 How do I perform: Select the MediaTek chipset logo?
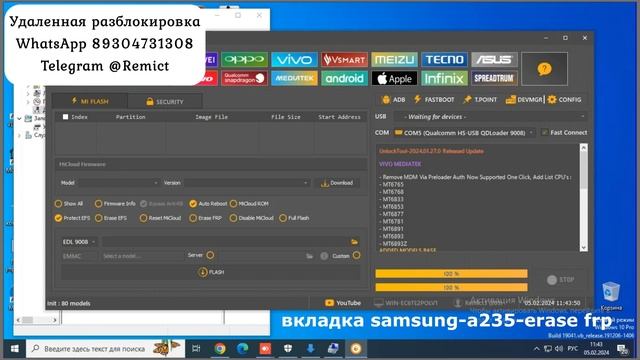(294, 78)
